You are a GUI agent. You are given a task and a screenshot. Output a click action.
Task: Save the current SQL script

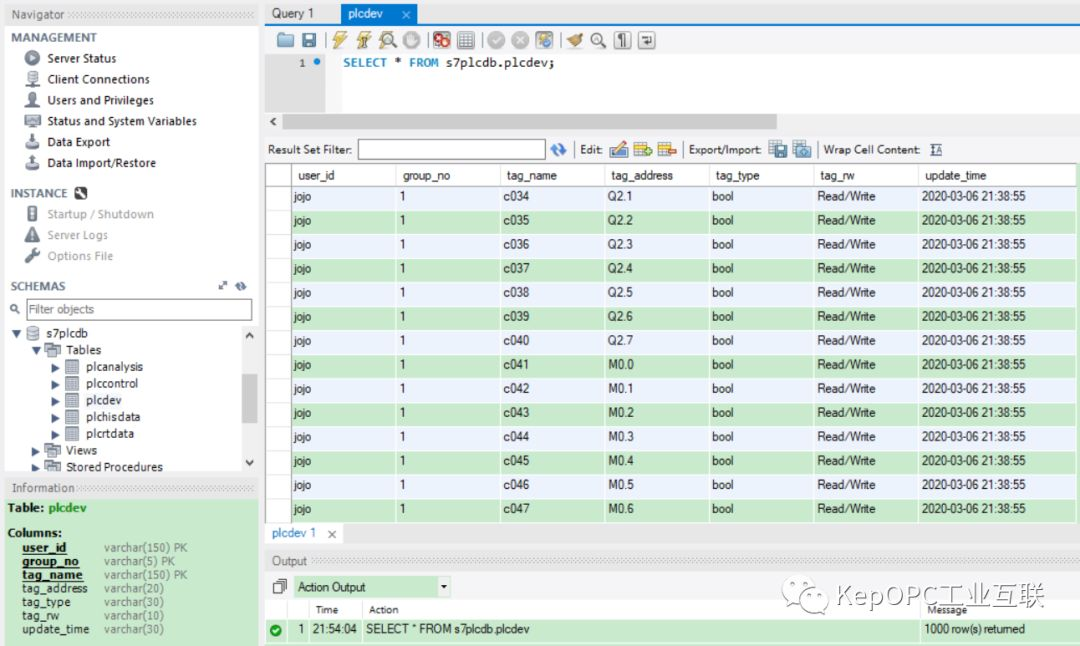pyautogui.click(x=310, y=40)
